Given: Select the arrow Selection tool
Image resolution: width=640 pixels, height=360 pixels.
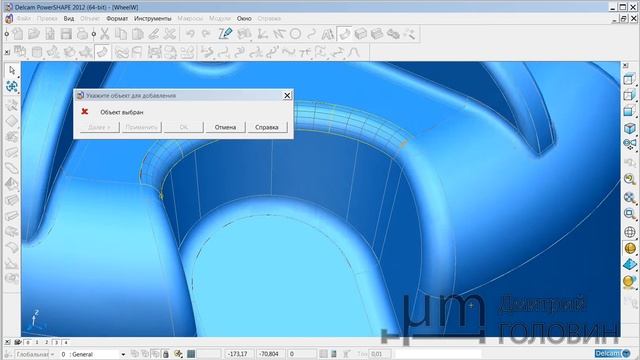Looking at the screenshot, I should click(x=12, y=70).
